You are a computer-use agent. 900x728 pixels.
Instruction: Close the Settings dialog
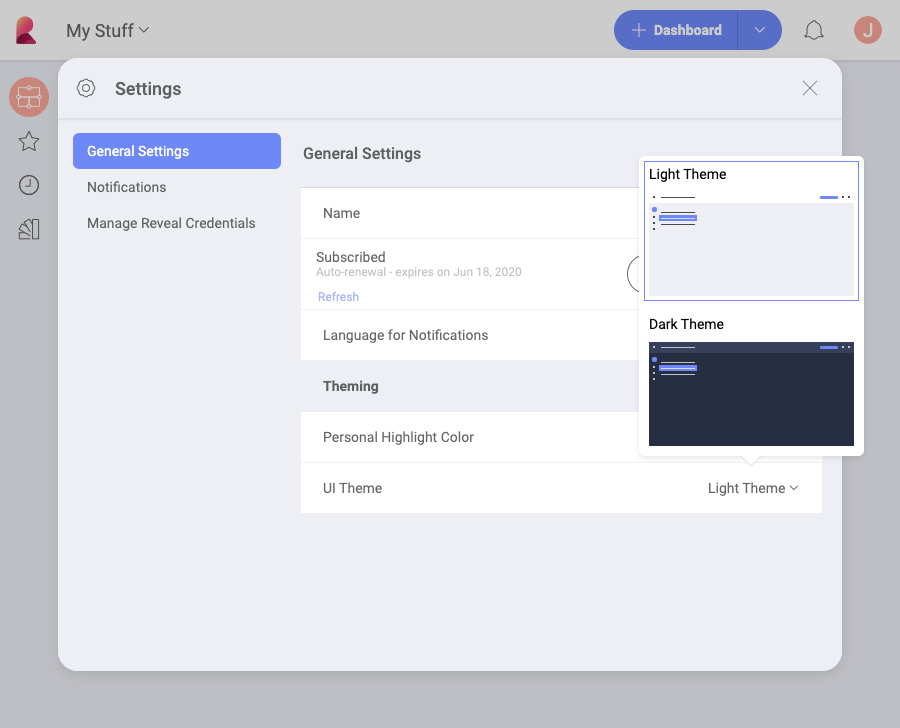click(x=810, y=88)
